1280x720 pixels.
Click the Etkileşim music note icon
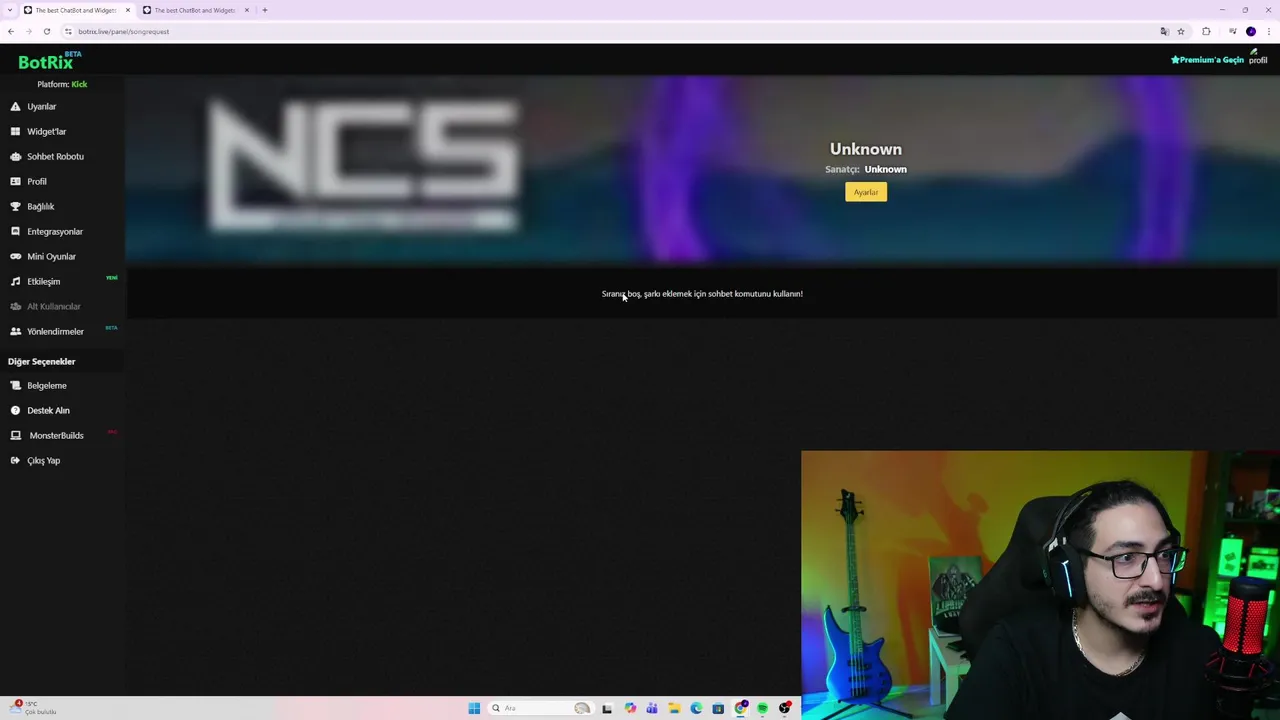pos(15,281)
